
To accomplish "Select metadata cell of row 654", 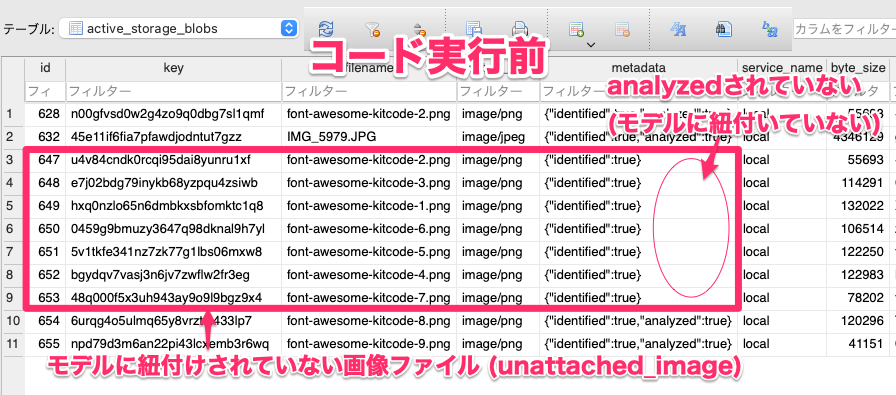I will pyautogui.click(x=639, y=321).
